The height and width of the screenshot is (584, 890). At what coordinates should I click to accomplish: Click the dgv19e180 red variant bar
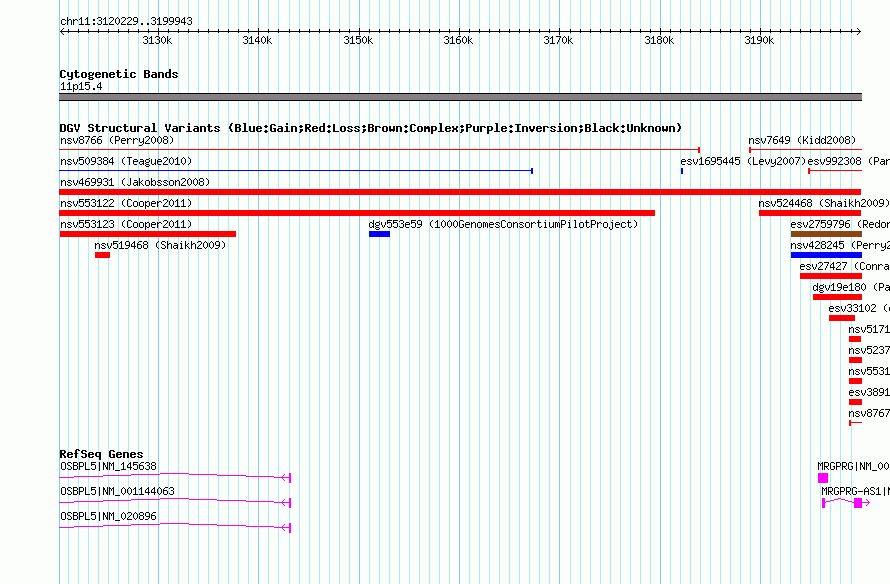[837, 297]
